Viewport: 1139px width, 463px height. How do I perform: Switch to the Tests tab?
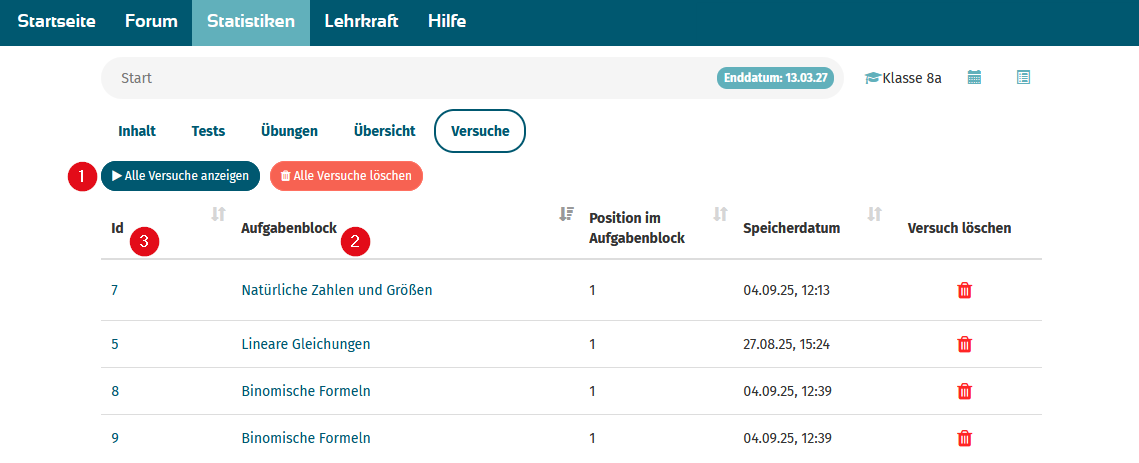pos(208,132)
